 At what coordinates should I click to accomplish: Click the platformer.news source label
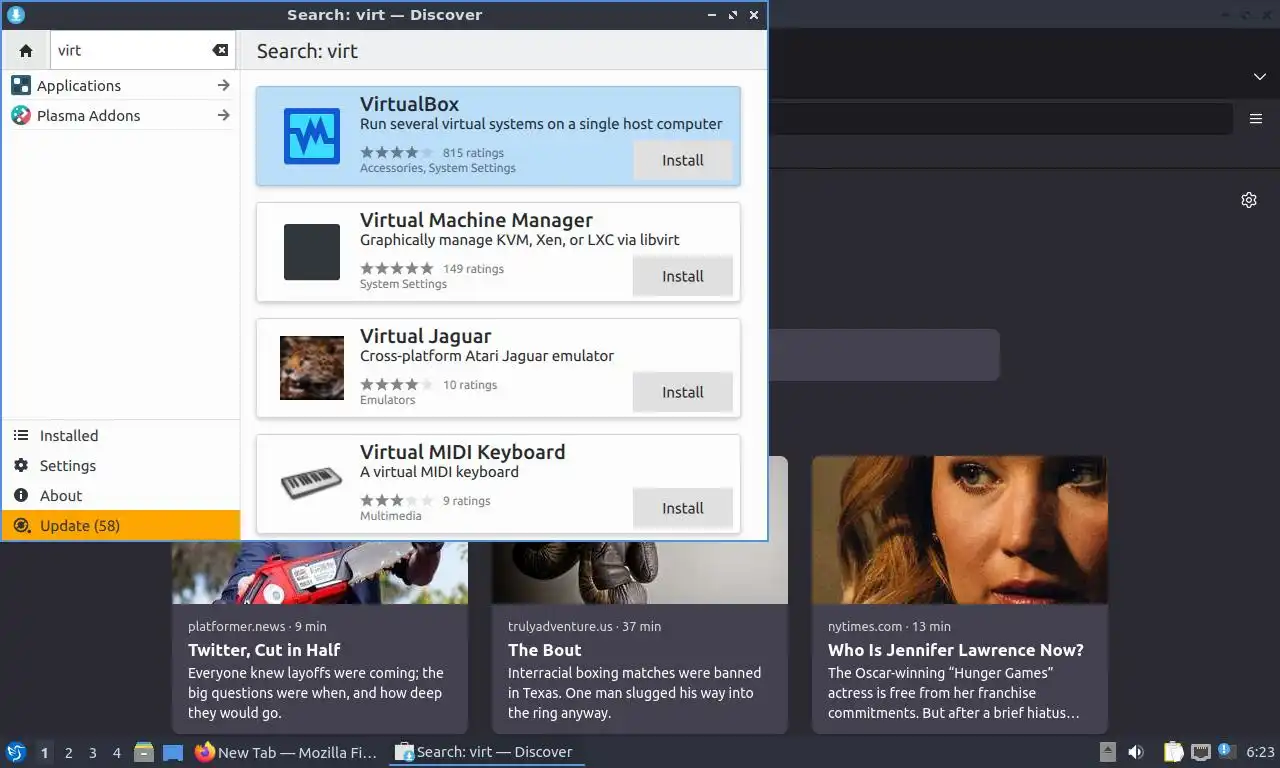[237, 626]
